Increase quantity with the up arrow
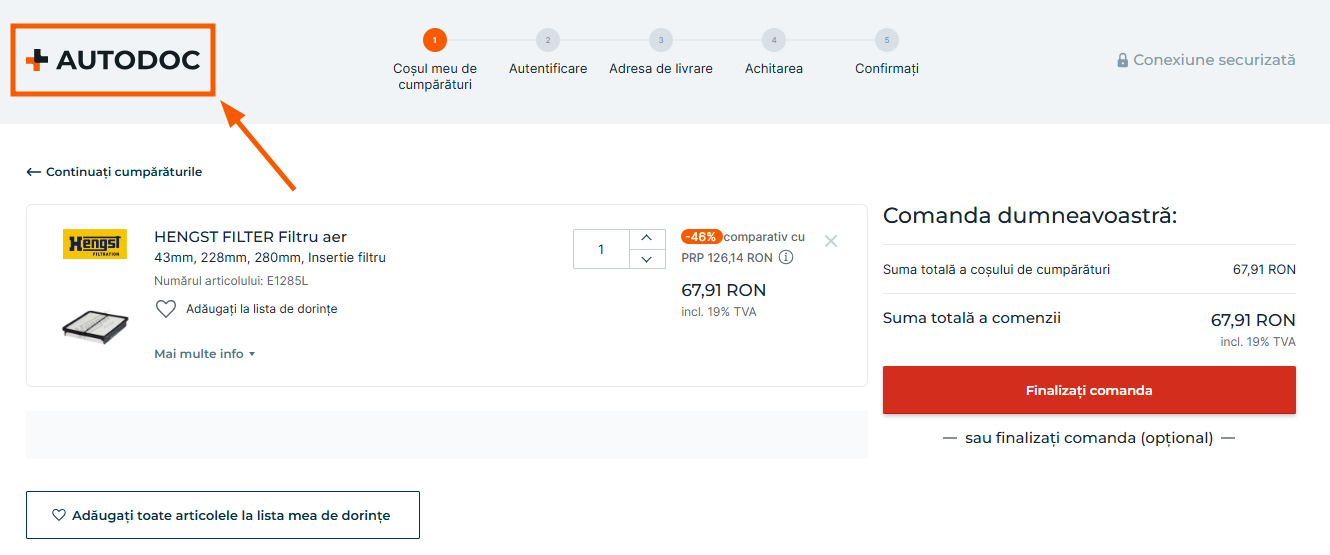Image resolution: width=1330 pixels, height=555 pixels. [x=646, y=238]
